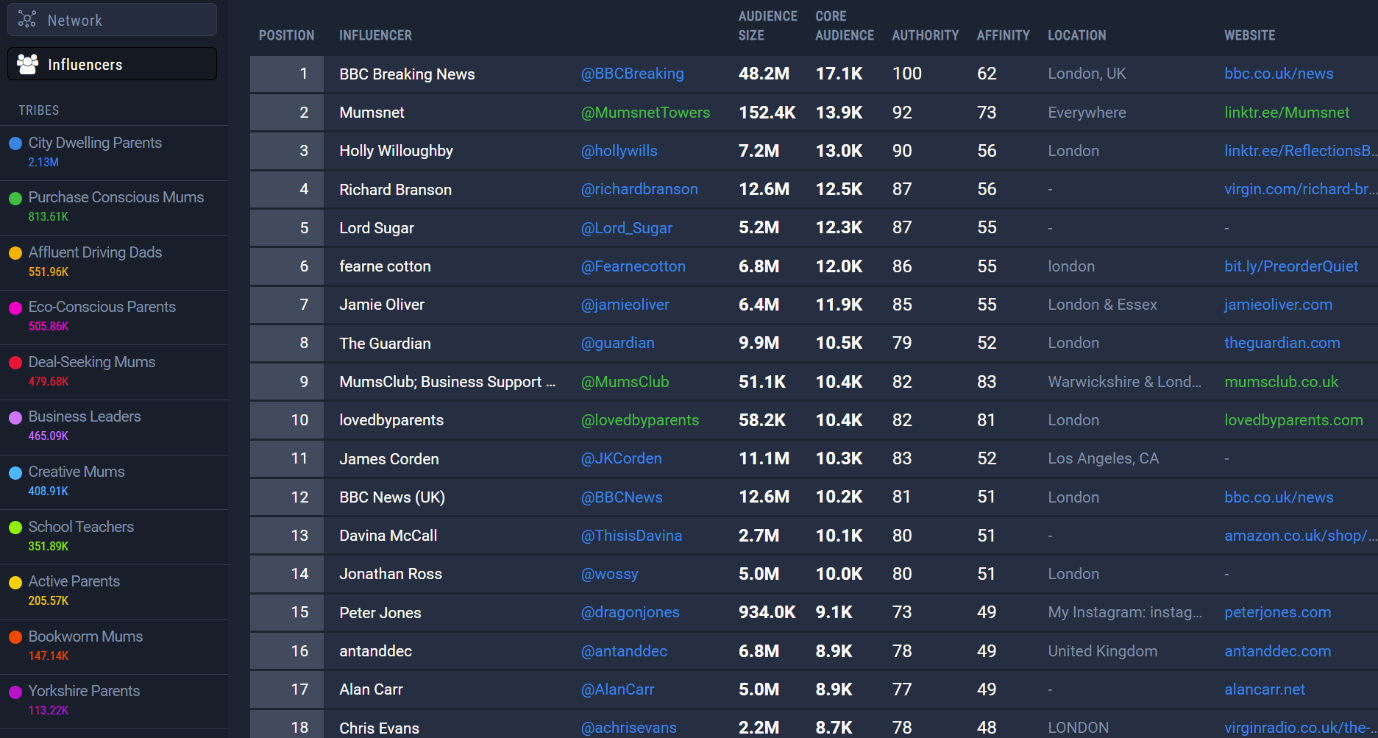The height and width of the screenshot is (738, 1378).
Task: Visit the mumsclub.co.uk website link
Action: click(x=1281, y=382)
